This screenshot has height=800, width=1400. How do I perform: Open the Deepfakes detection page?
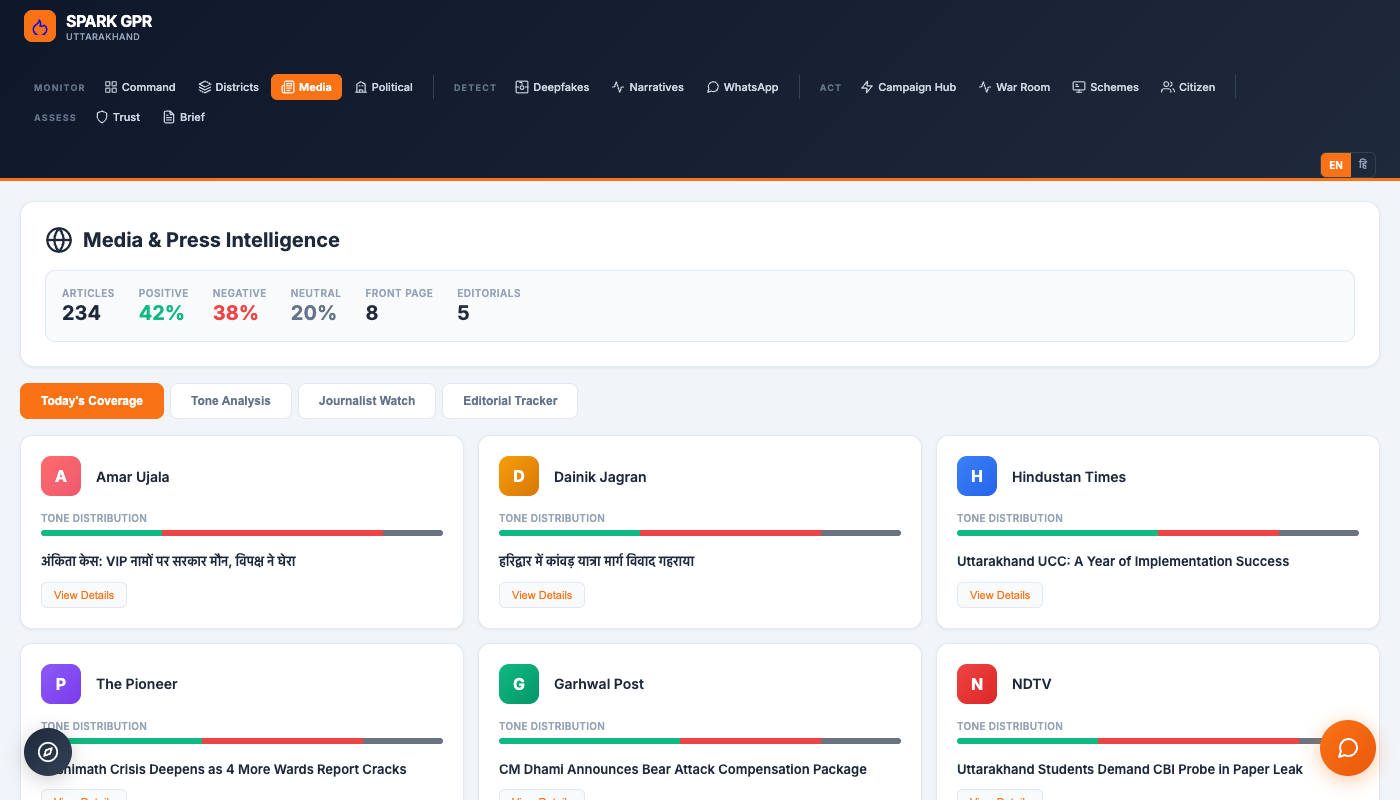click(552, 87)
